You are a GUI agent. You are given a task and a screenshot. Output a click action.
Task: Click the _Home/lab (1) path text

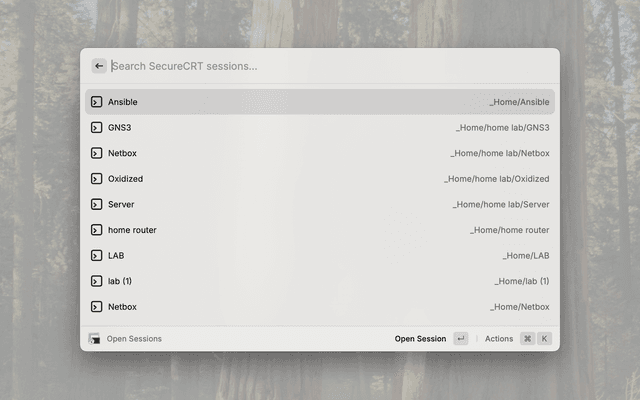522,281
